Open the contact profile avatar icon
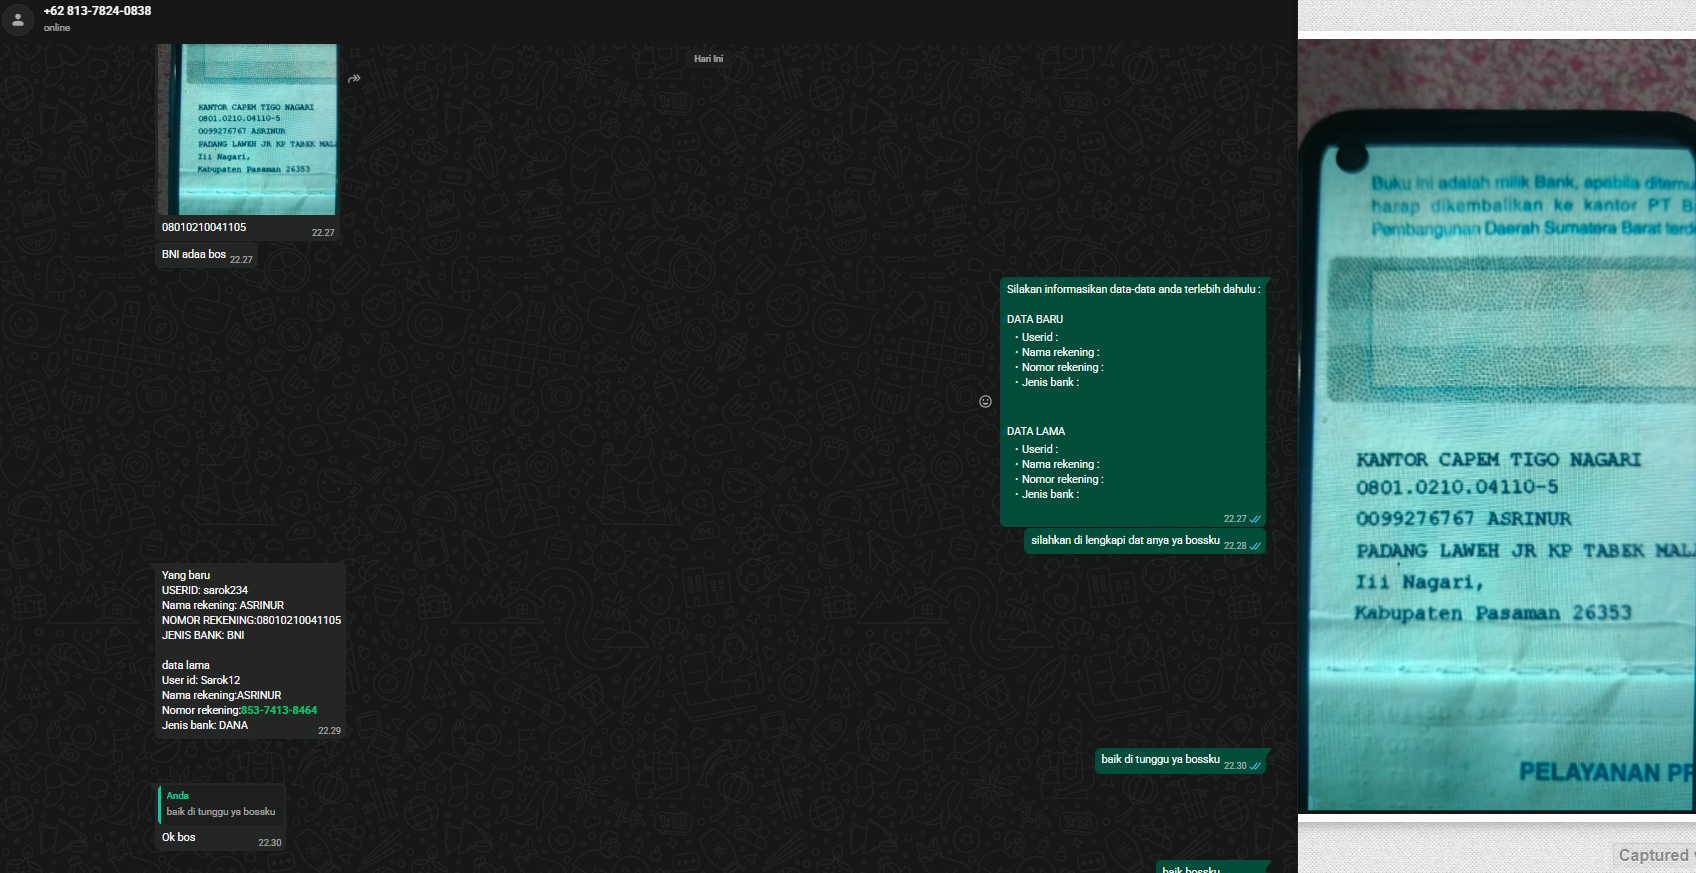 click(18, 19)
